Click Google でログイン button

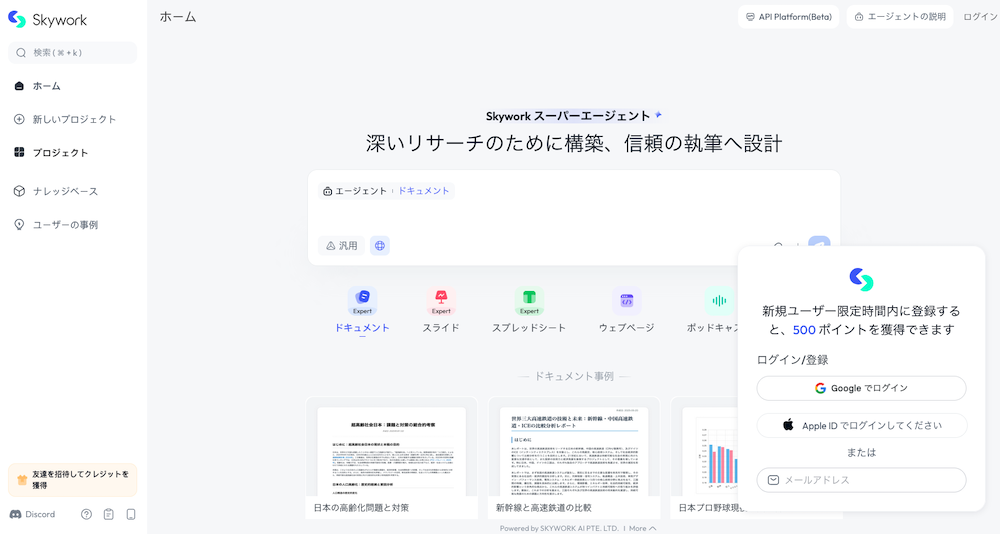(861, 388)
